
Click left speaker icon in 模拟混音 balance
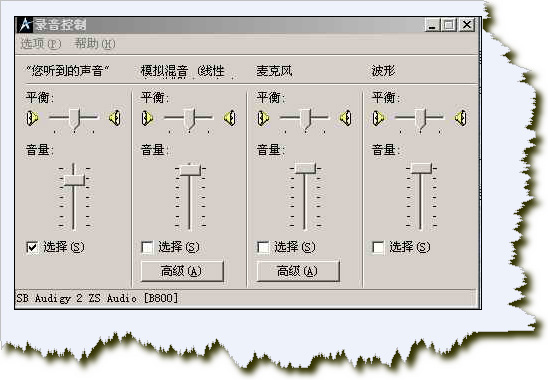point(147,118)
